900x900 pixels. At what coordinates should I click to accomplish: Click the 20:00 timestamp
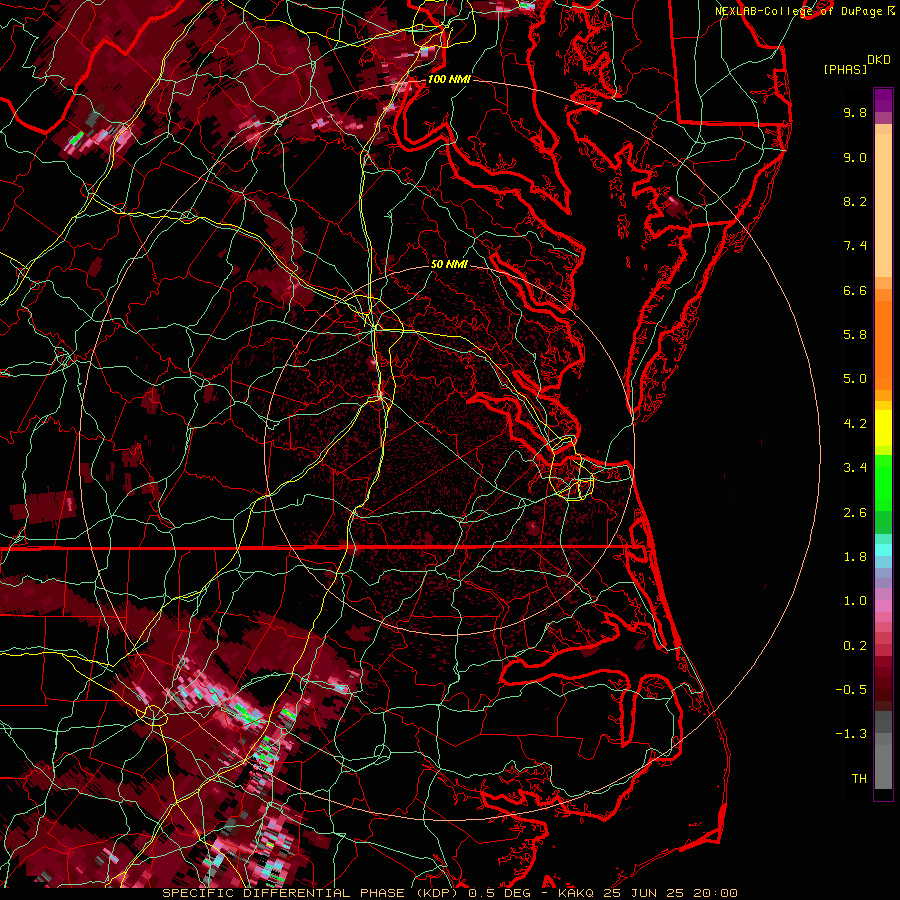pyautogui.click(x=715, y=893)
